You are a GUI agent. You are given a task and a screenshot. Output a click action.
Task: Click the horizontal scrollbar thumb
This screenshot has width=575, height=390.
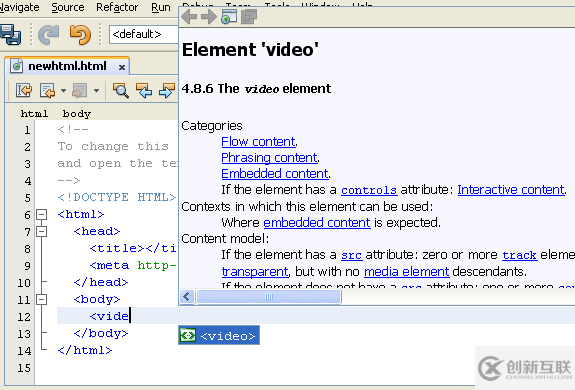click(x=269, y=297)
